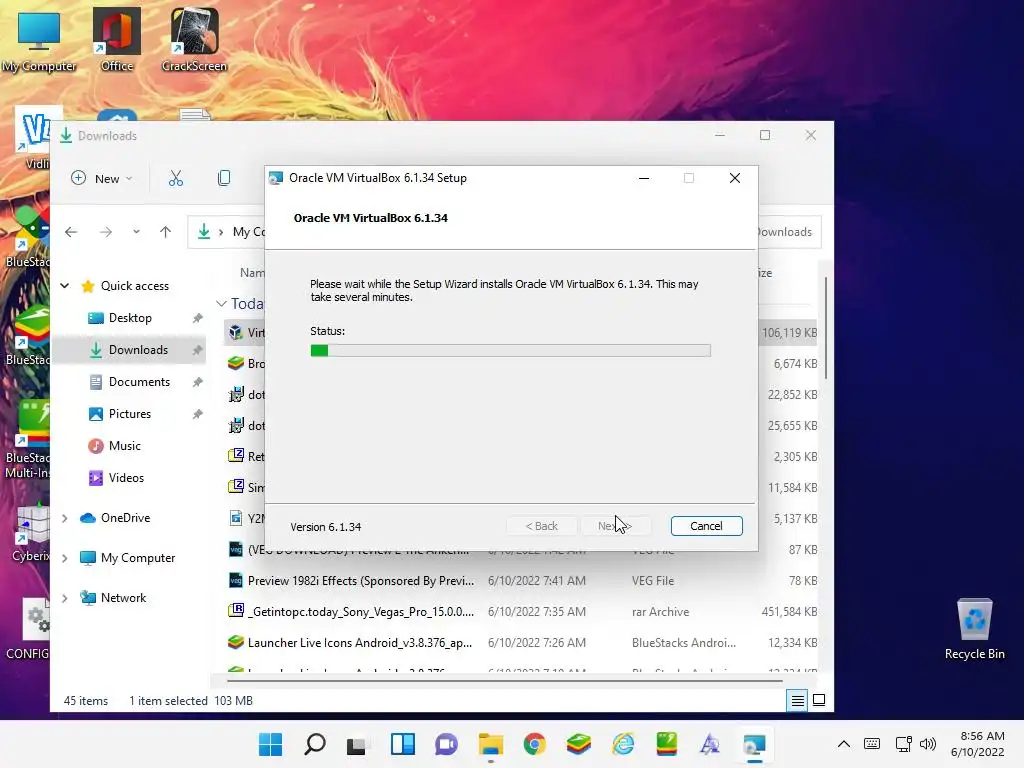This screenshot has height=768, width=1024.
Task: Open BlueStacks from taskbar
Action: [x=579, y=744]
